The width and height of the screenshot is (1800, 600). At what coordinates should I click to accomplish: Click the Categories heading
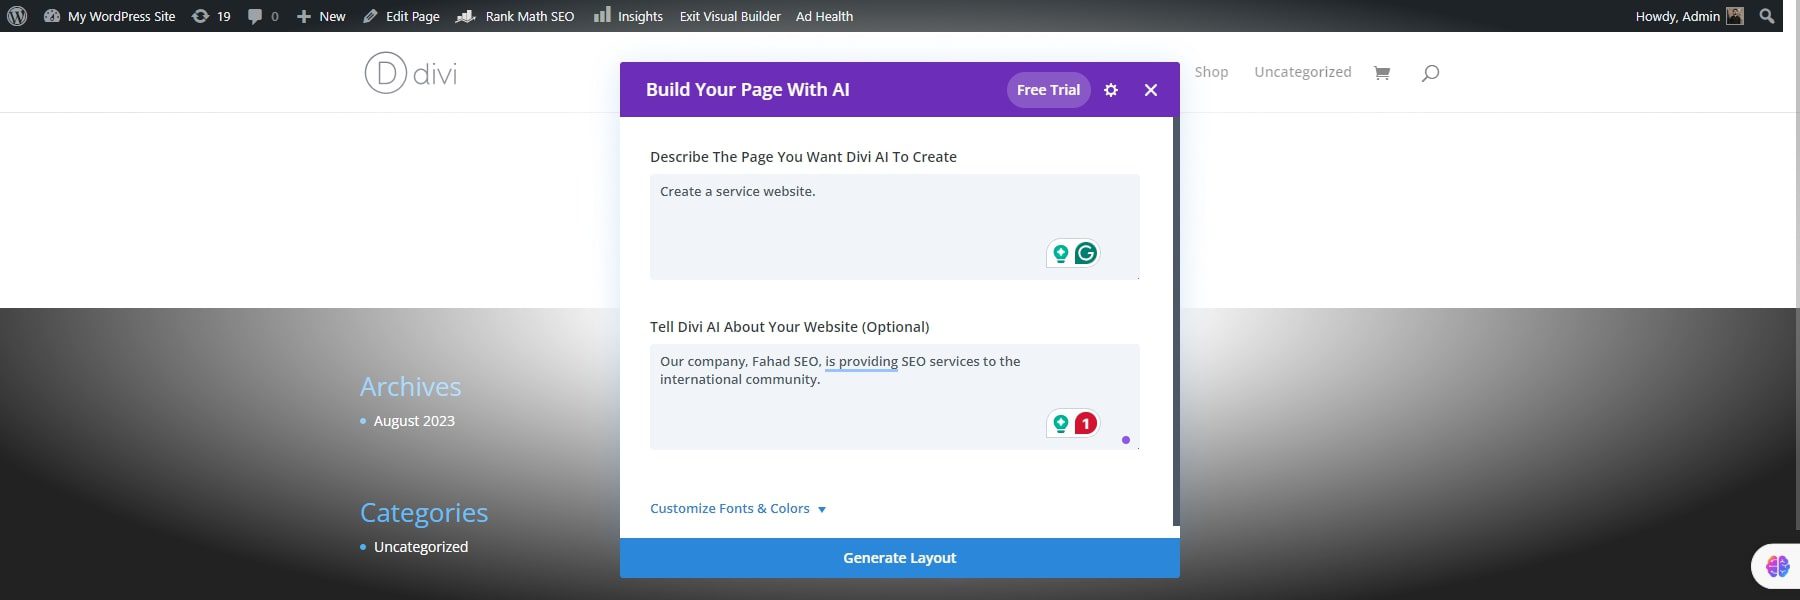click(424, 513)
